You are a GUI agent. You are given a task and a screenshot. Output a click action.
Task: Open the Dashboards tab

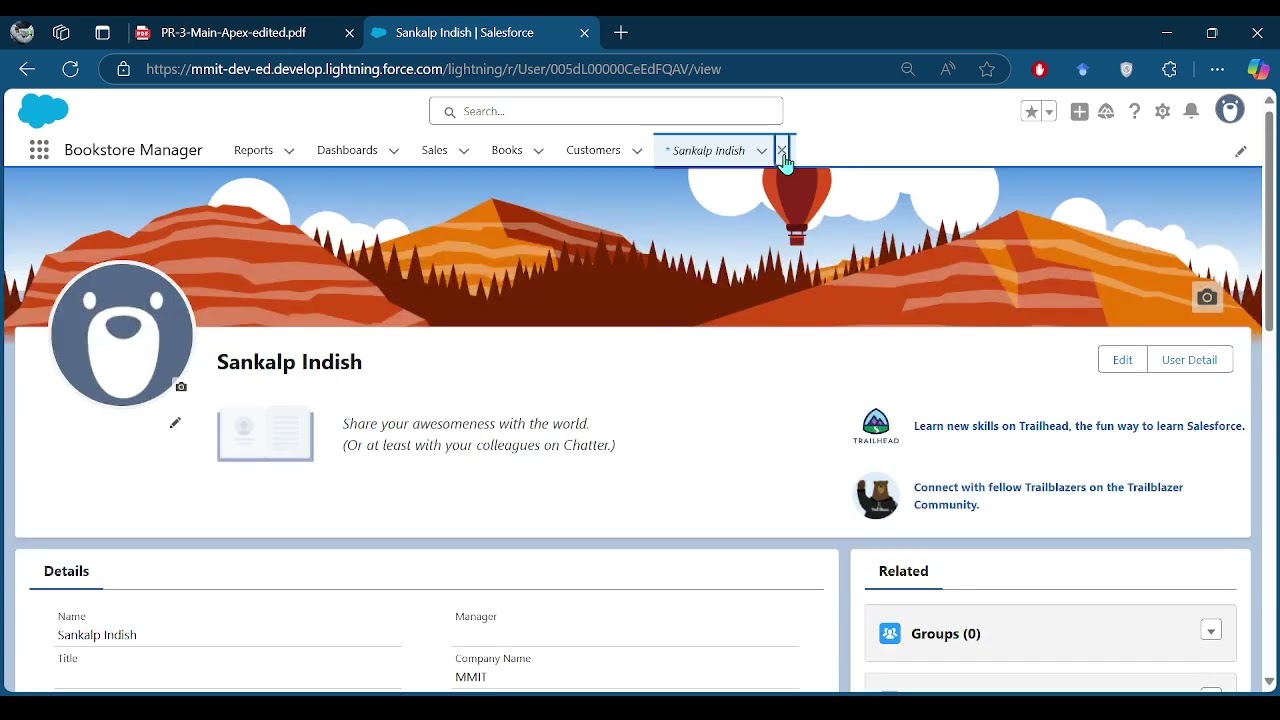point(347,150)
